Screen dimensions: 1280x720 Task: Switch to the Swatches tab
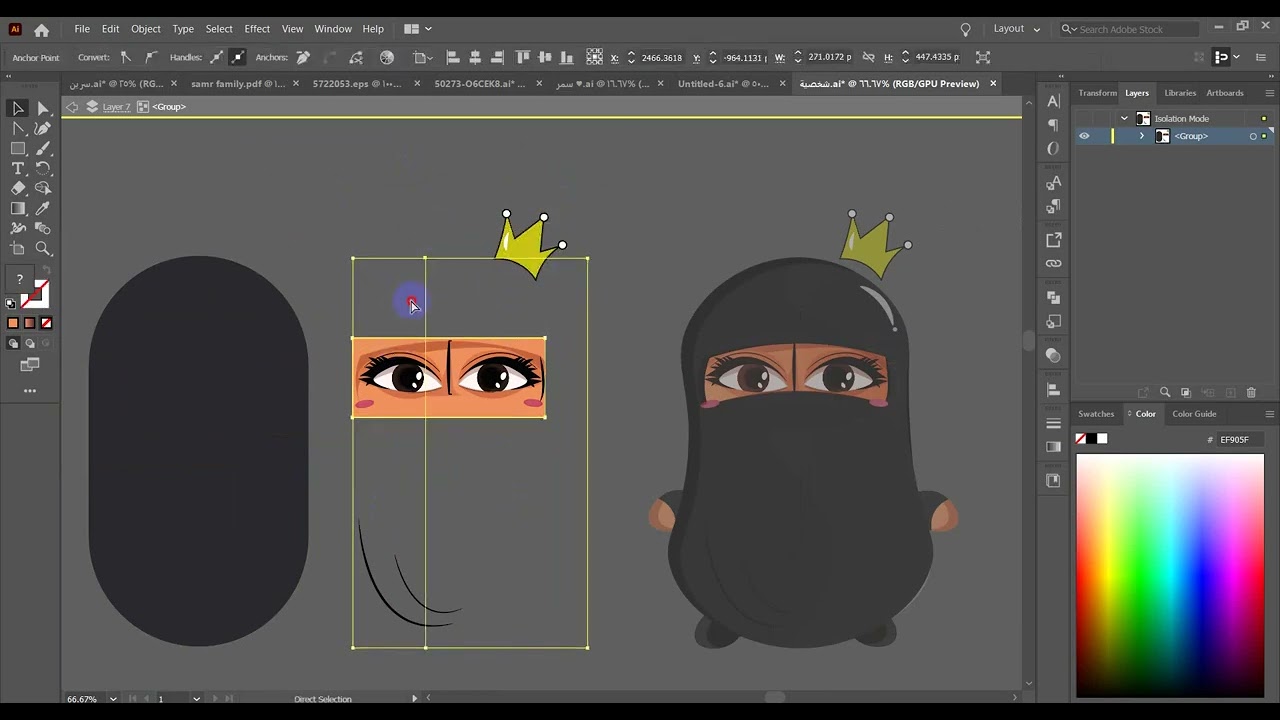(1096, 414)
